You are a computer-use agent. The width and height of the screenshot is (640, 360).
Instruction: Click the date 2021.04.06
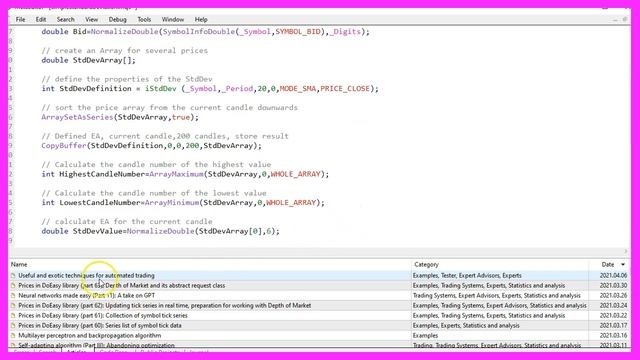pos(613,276)
